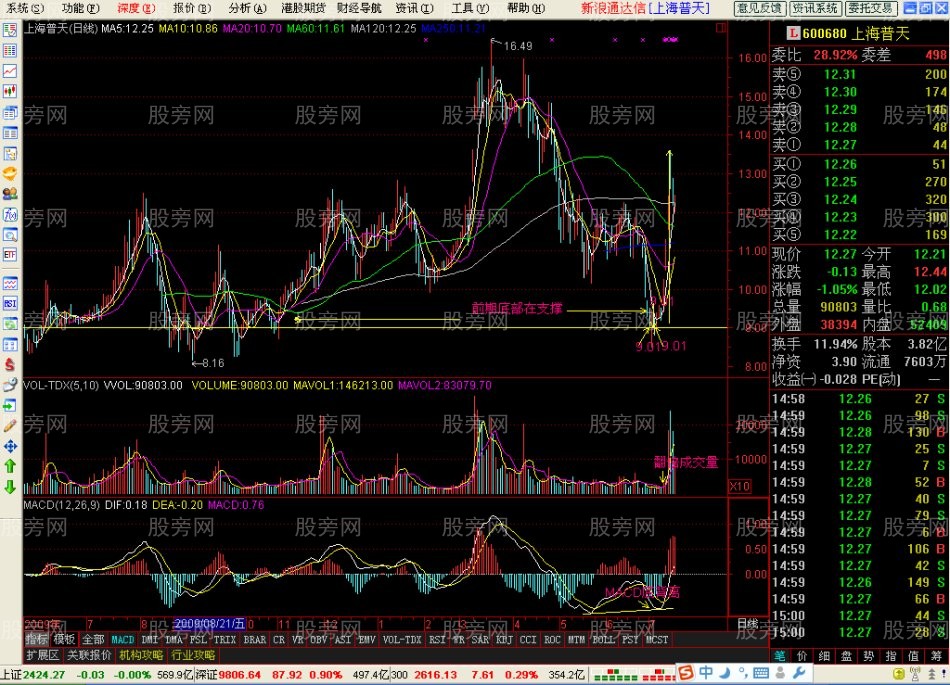Click the red dollar sign icon
Image resolution: width=950 pixels, height=685 pixels.
(10, 365)
